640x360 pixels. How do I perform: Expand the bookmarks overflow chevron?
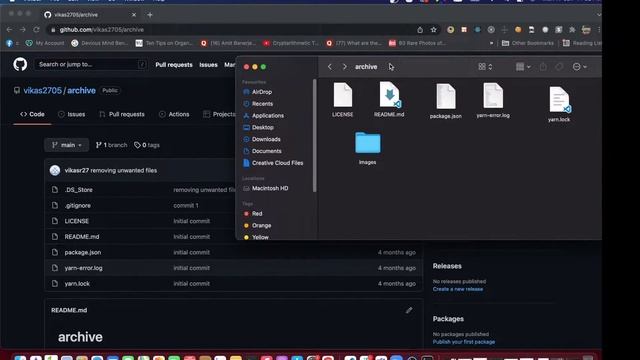[x=491, y=43]
